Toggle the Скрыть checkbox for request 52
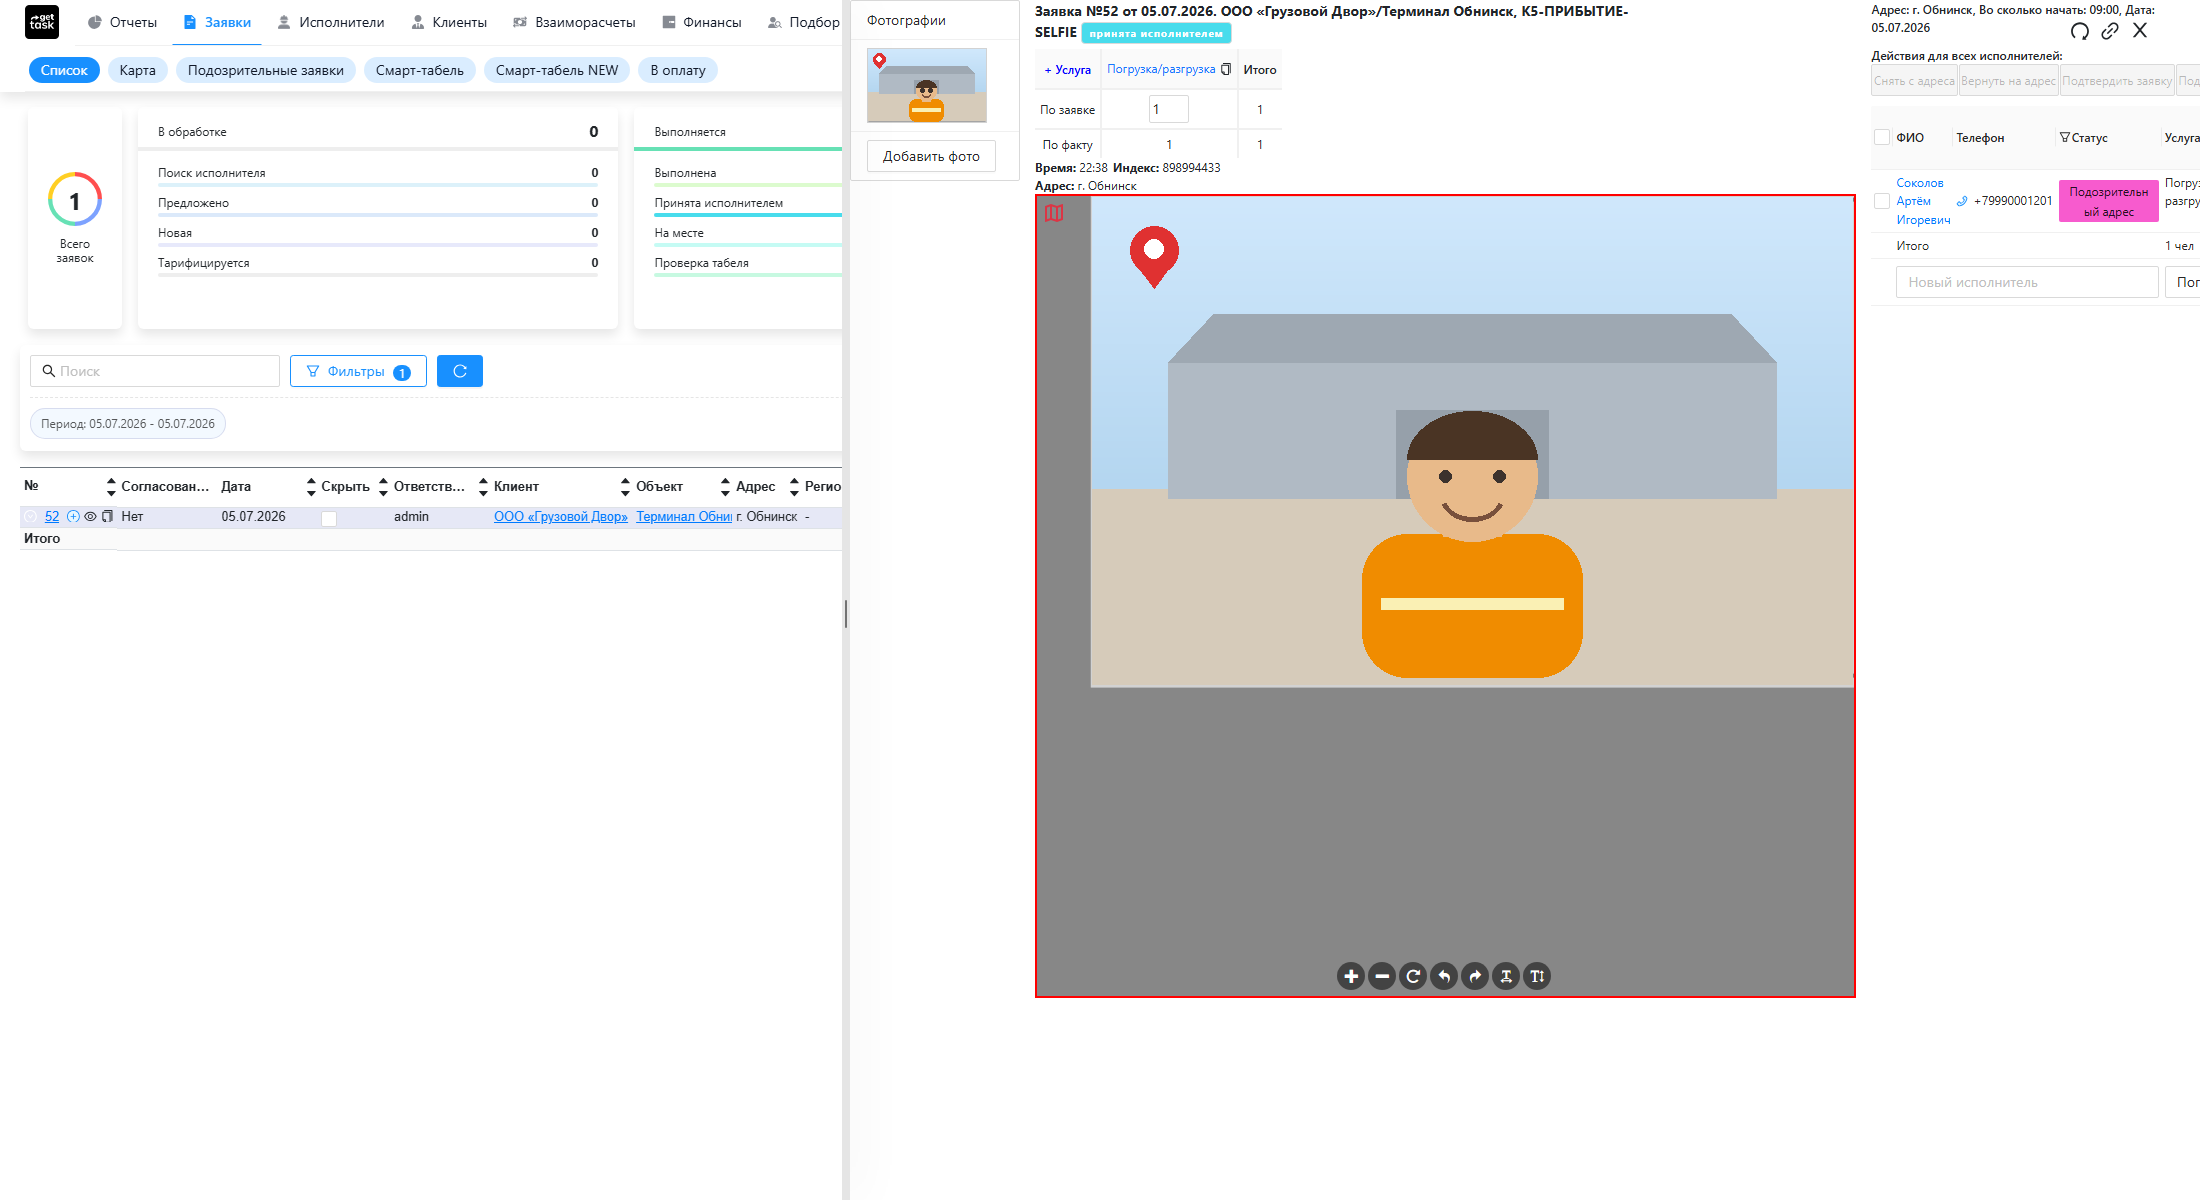The width and height of the screenshot is (2200, 1200). coord(329,518)
